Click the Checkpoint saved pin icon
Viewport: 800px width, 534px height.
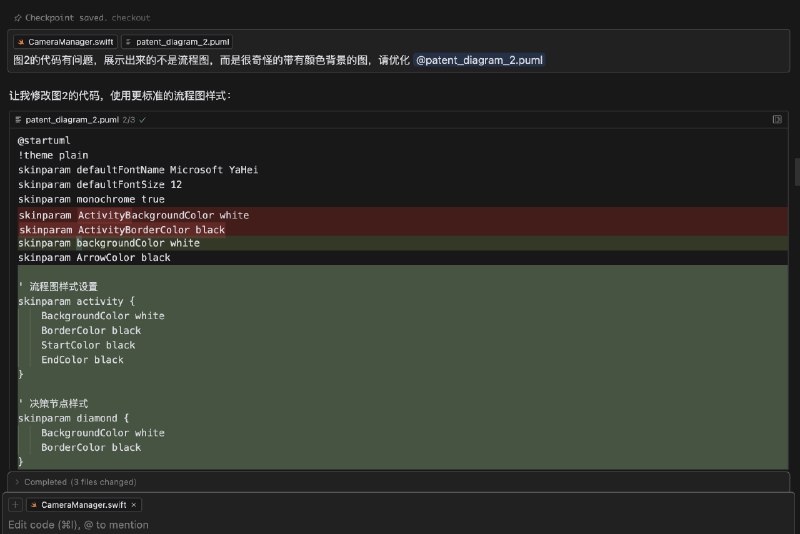click(18, 18)
